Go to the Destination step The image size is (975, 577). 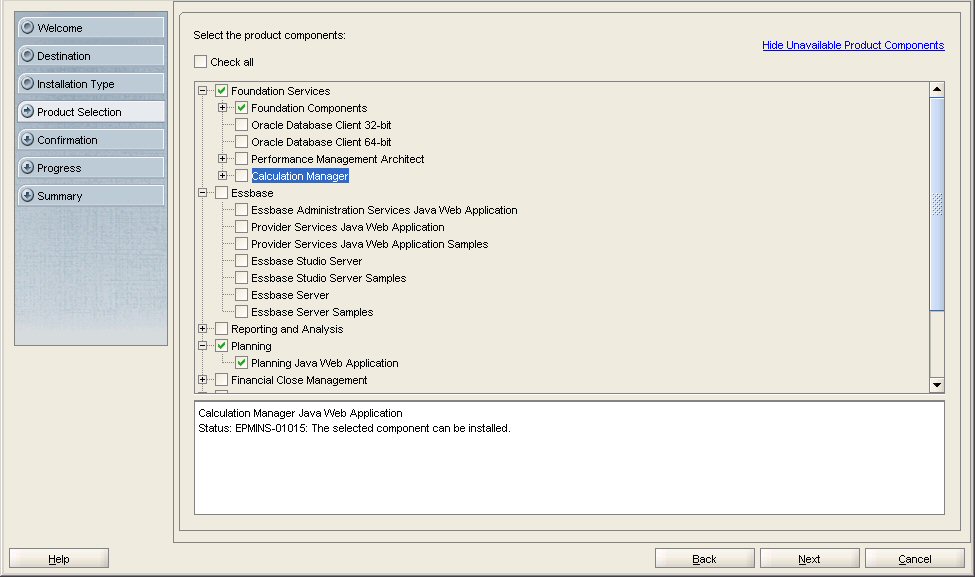coord(91,55)
